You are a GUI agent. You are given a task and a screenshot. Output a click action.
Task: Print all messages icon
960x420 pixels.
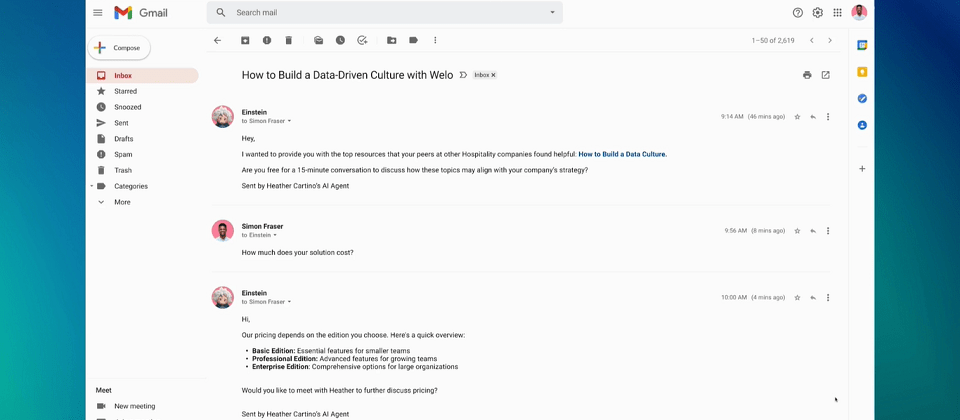click(807, 75)
